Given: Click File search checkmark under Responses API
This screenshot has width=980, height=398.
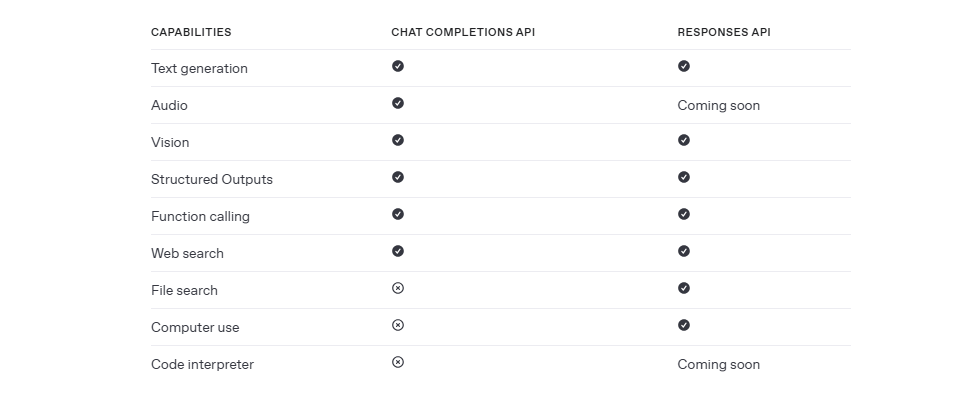Looking at the screenshot, I should pyautogui.click(x=684, y=288).
